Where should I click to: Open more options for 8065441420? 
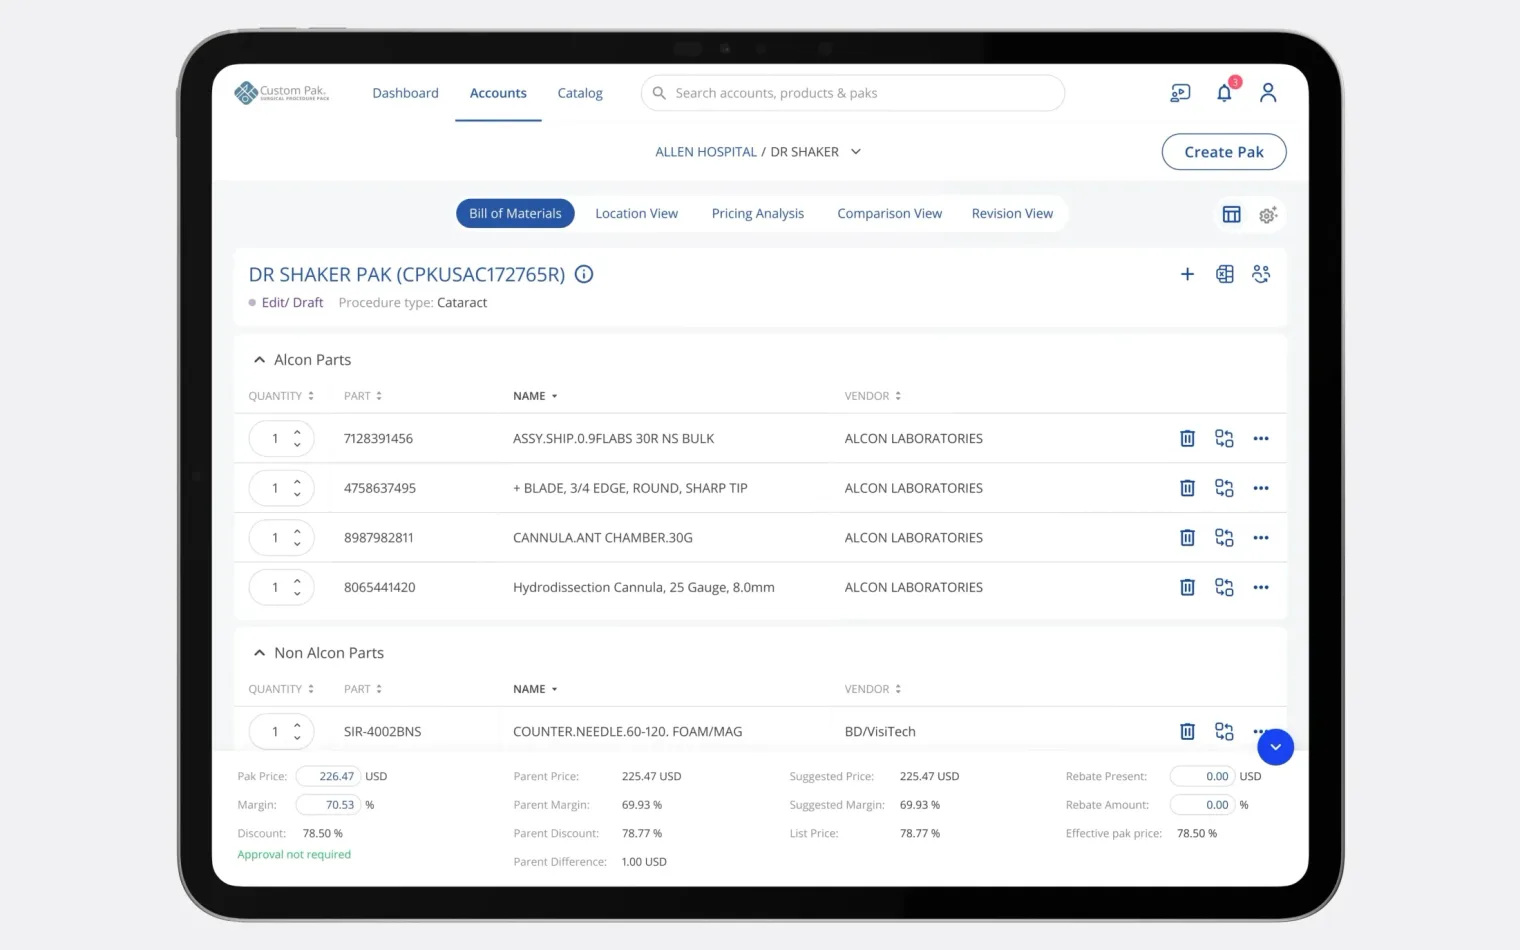[1261, 587]
